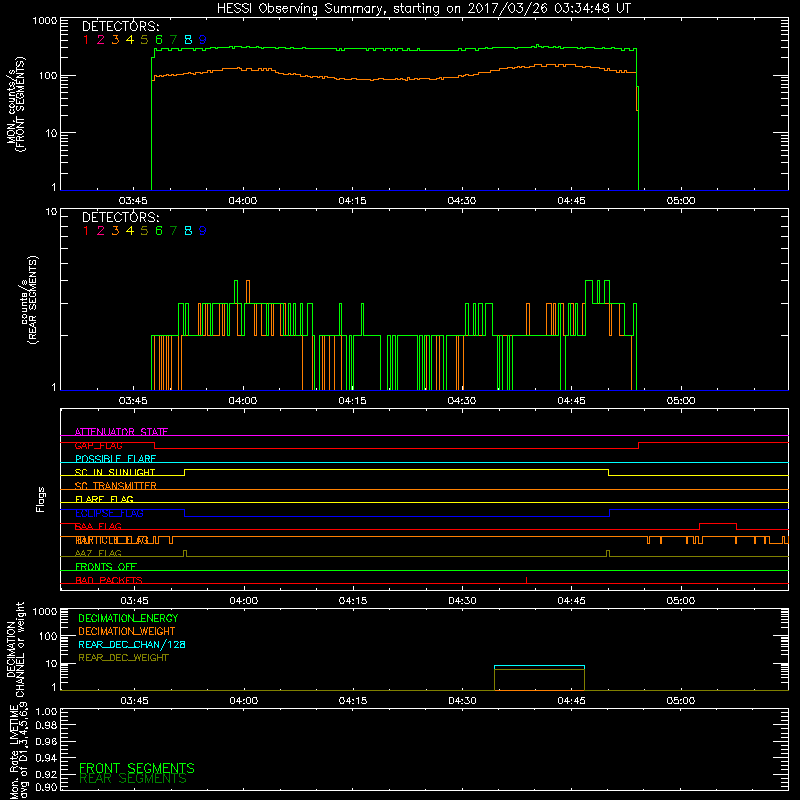
Task: Click the Mon. Rate LIVETIME axis title
Action: tap(18, 751)
